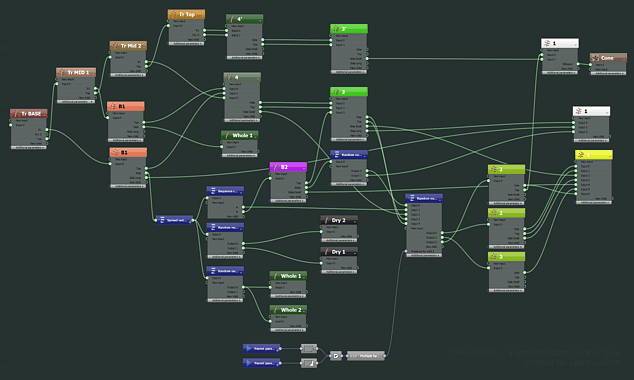Click the yellow 1 node header icon
This screenshot has height=380, width=634.
[x=581, y=155]
